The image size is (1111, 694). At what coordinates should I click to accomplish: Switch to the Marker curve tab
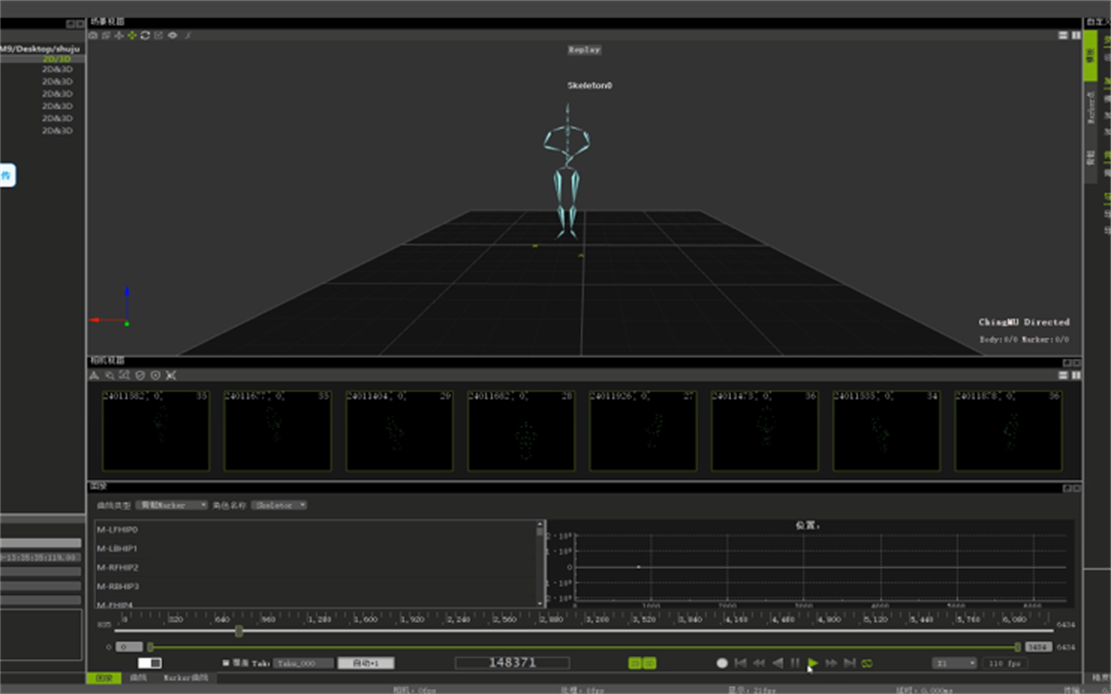tap(187, 678)
